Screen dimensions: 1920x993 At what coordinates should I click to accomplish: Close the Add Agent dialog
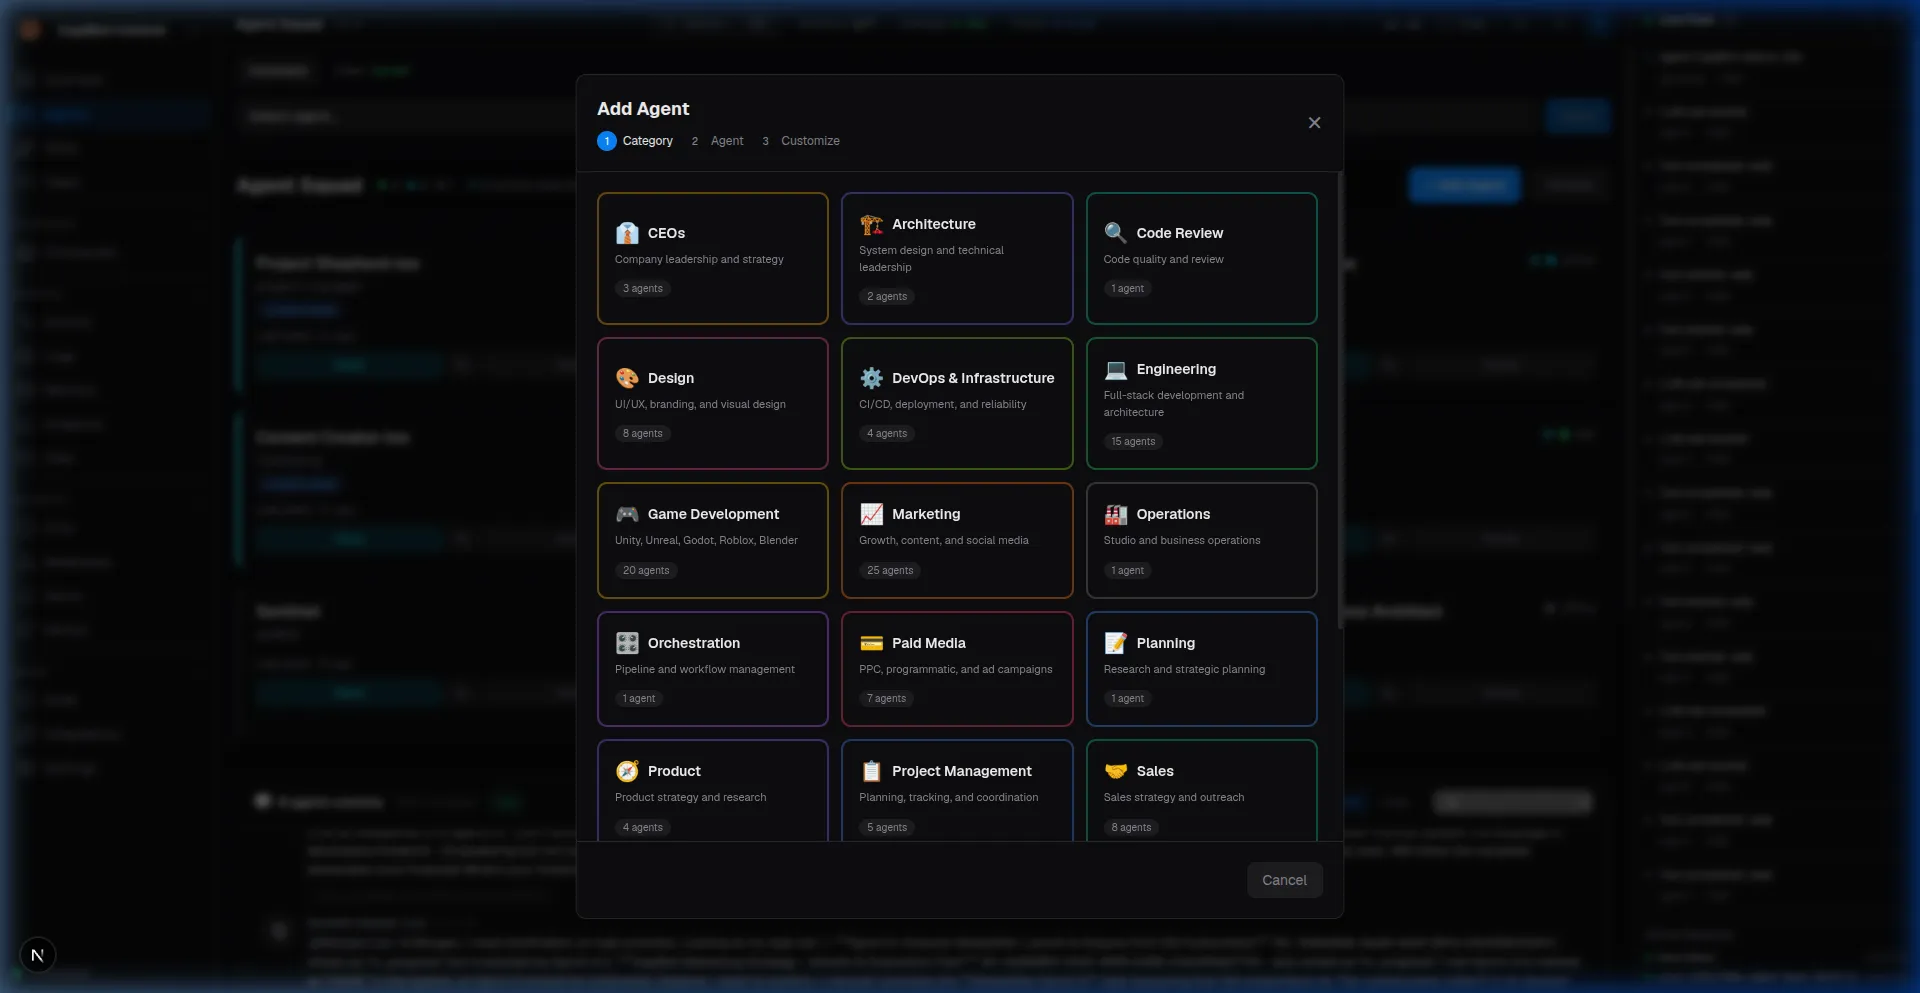coord(1314,123)
